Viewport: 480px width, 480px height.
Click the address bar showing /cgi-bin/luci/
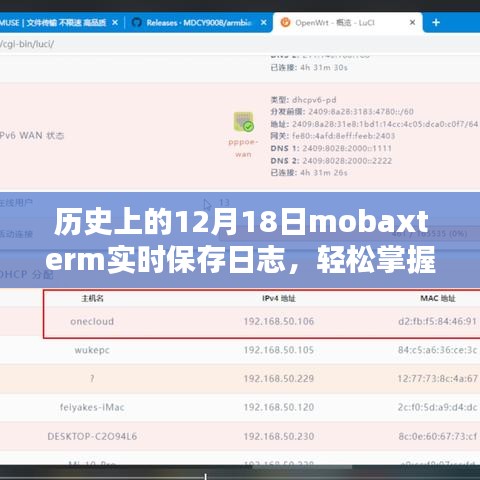240,44
